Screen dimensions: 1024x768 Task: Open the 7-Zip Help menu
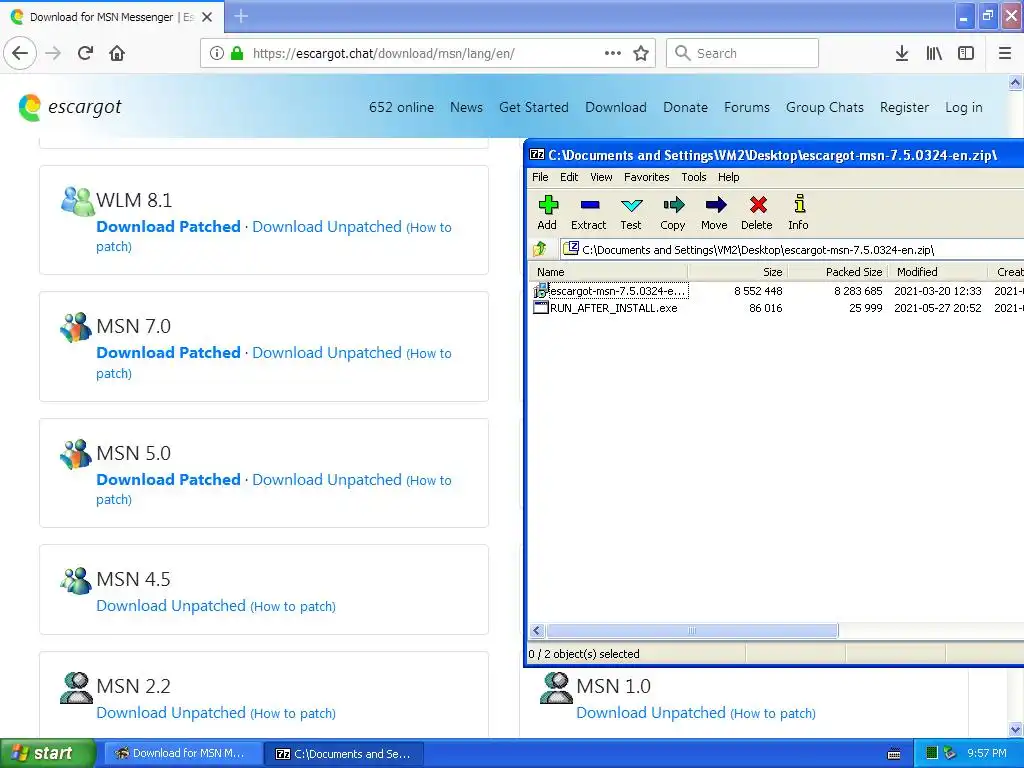(x=728, y=177)
